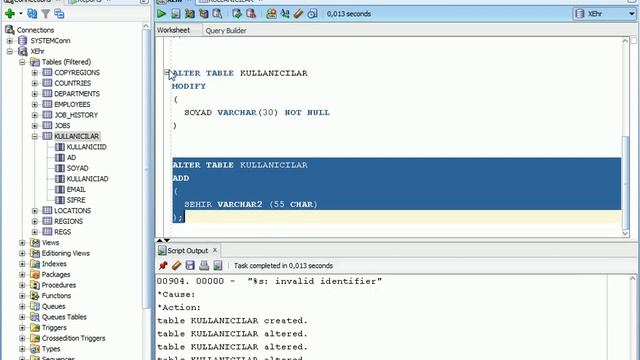
Task: Click 'table KULLANICILAR created.' output line
Action: [232, 320]
